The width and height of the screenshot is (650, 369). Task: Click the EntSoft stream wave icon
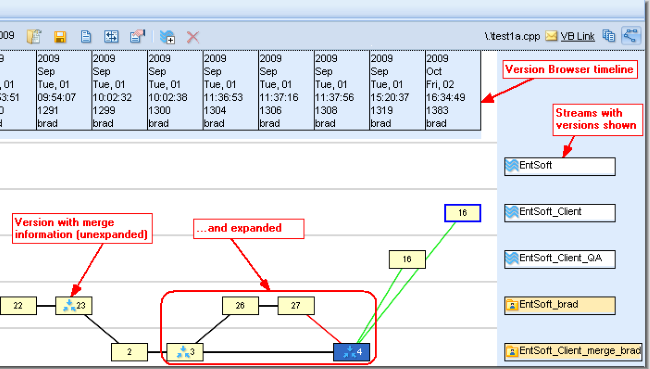(512, 166)
